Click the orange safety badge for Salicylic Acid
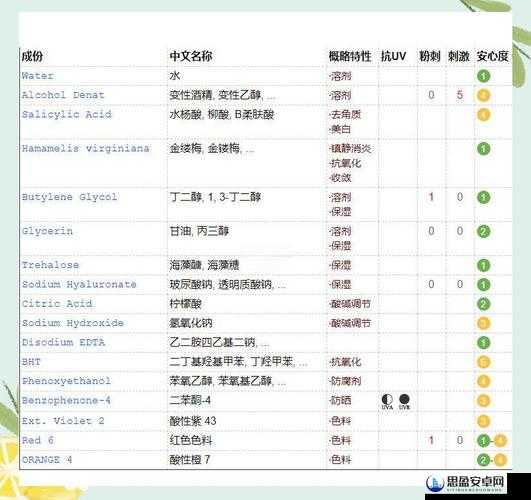The height and width of the screenshot is (500, 531). [484, 114]
